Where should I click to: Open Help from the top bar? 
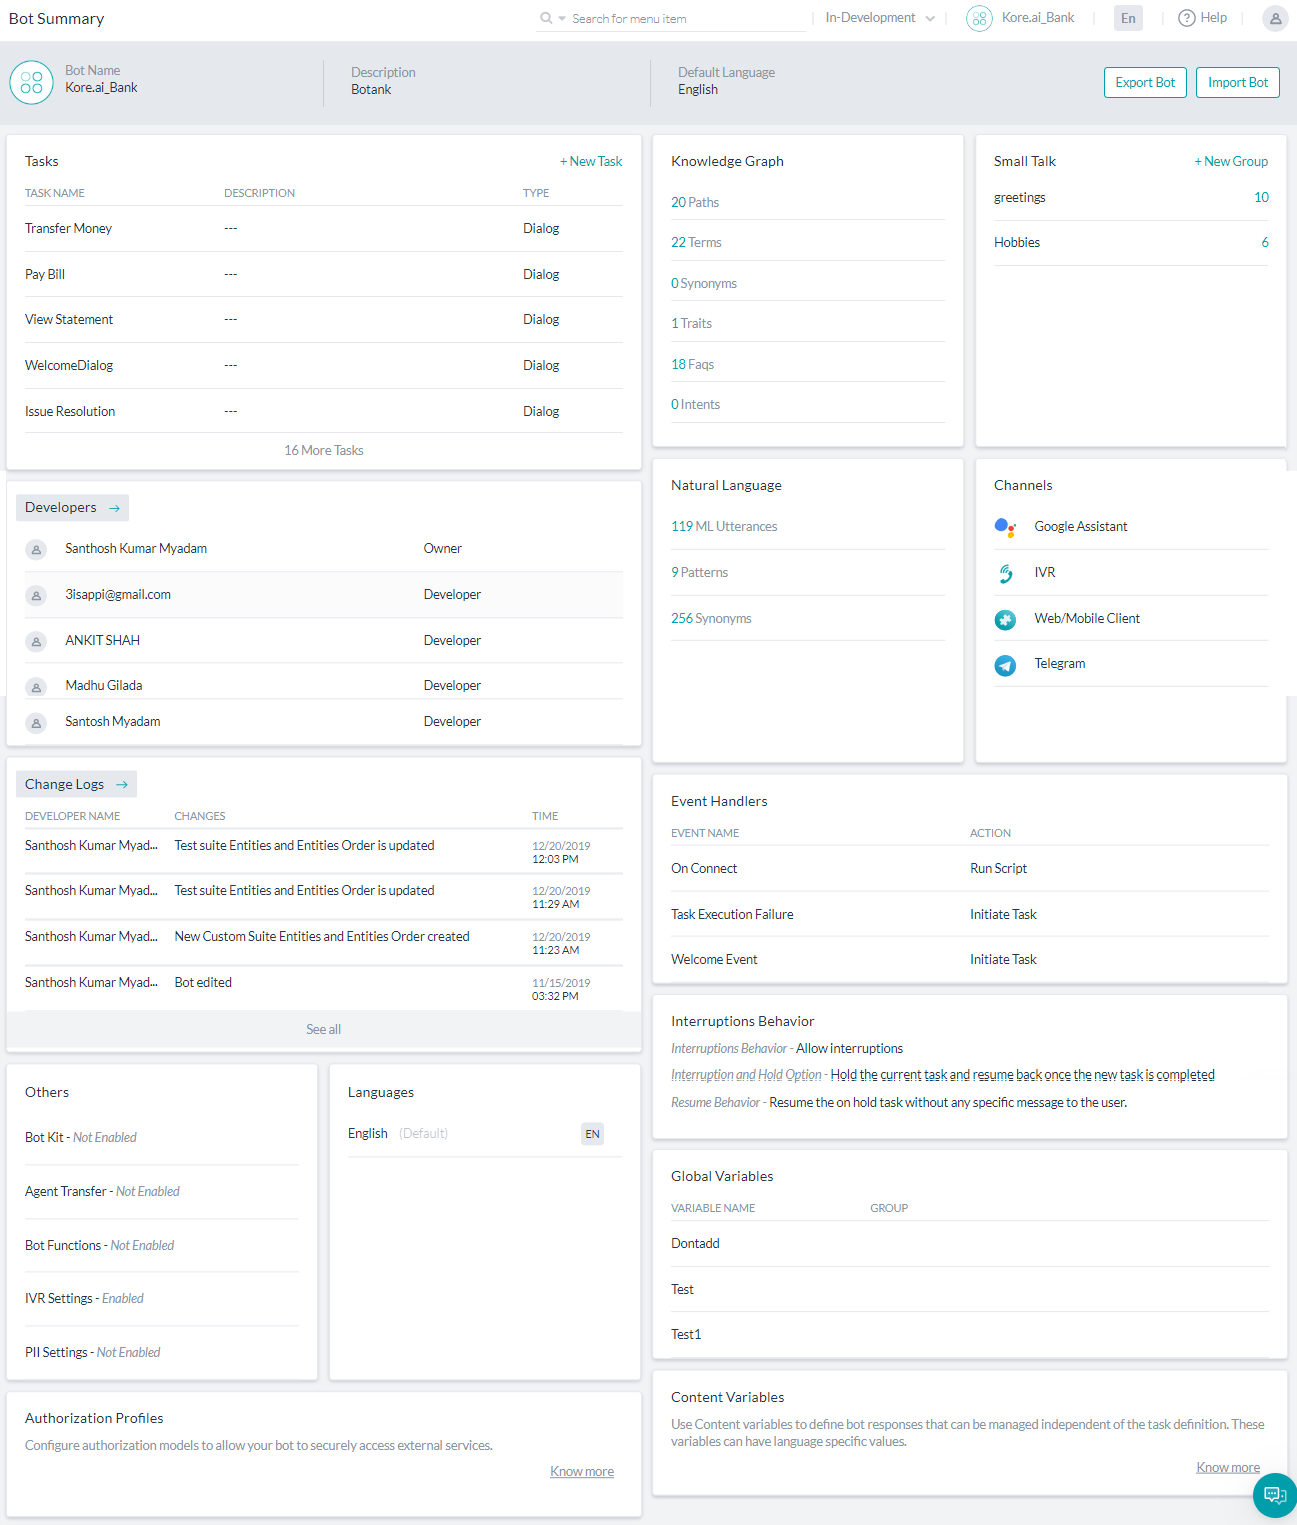[1201, 17]
